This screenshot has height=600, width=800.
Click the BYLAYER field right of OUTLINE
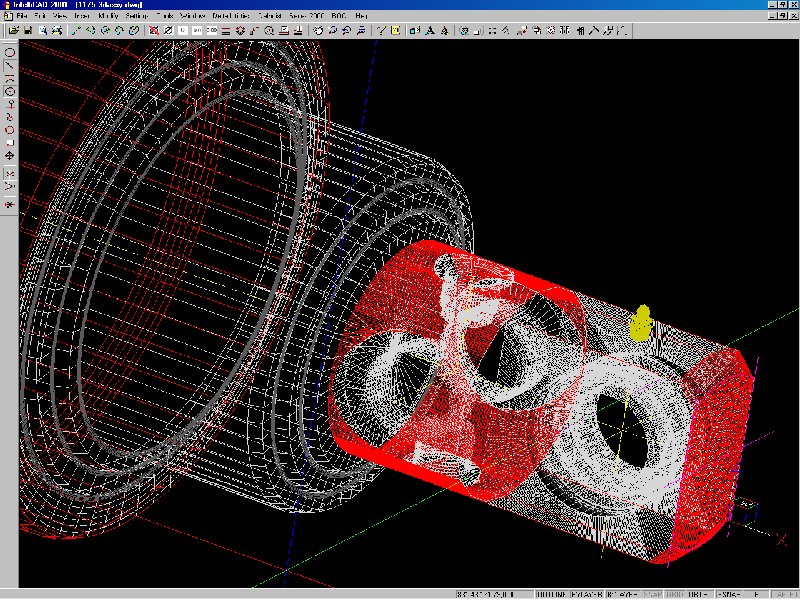click(587, 594)
